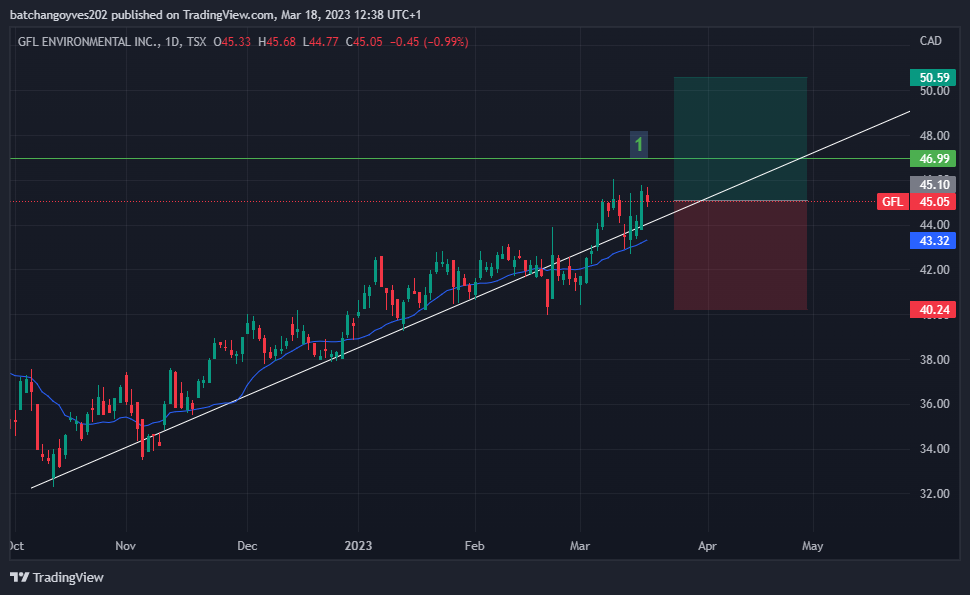Viewport: 970px width, 595px height.
Task: Click the 36.00 price axis tick
Action: pyautogui.click(x=934, y=404)
